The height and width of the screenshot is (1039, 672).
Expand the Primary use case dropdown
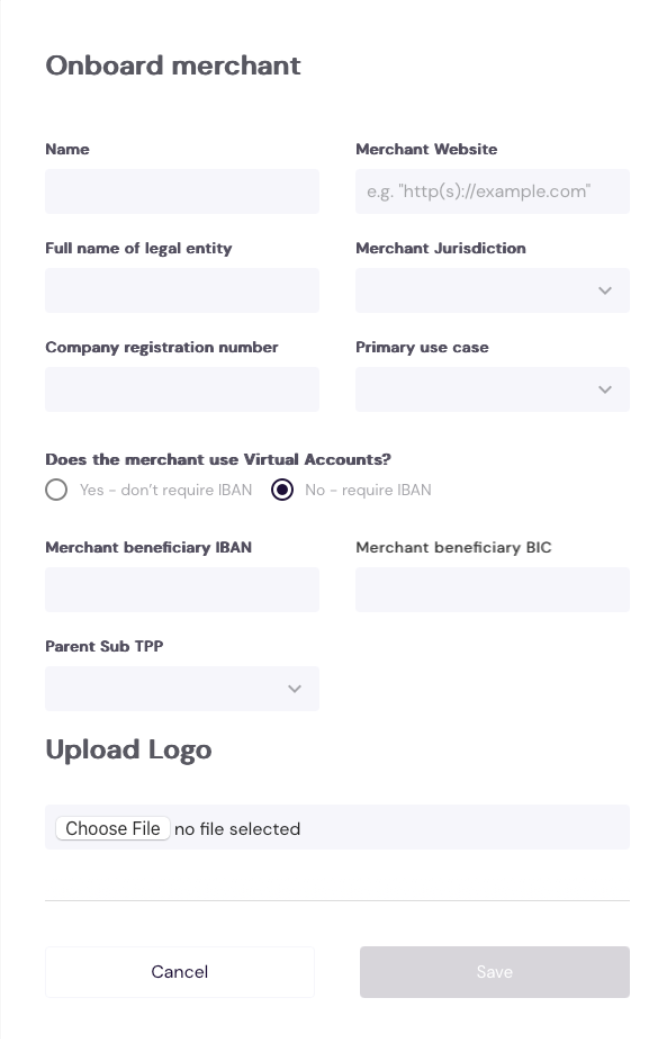[480, 389]
